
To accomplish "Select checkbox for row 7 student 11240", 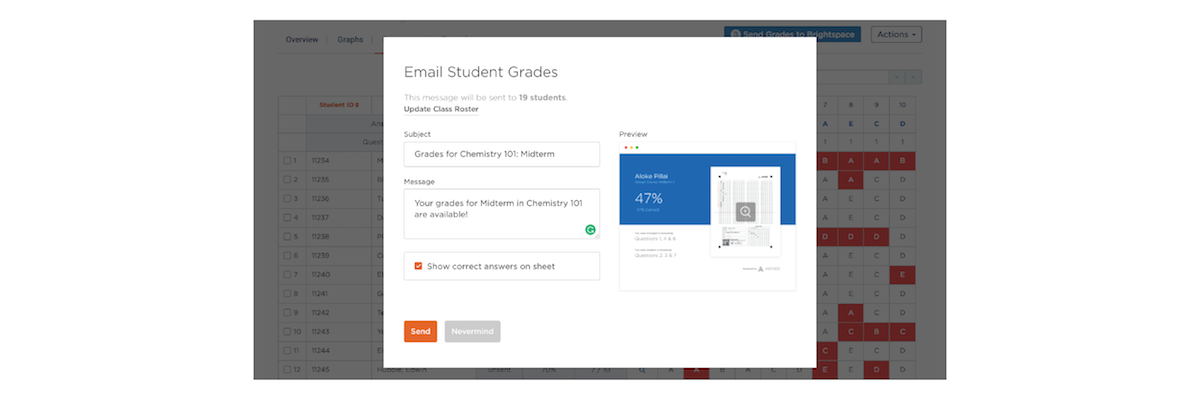I will tap(287, 274).
